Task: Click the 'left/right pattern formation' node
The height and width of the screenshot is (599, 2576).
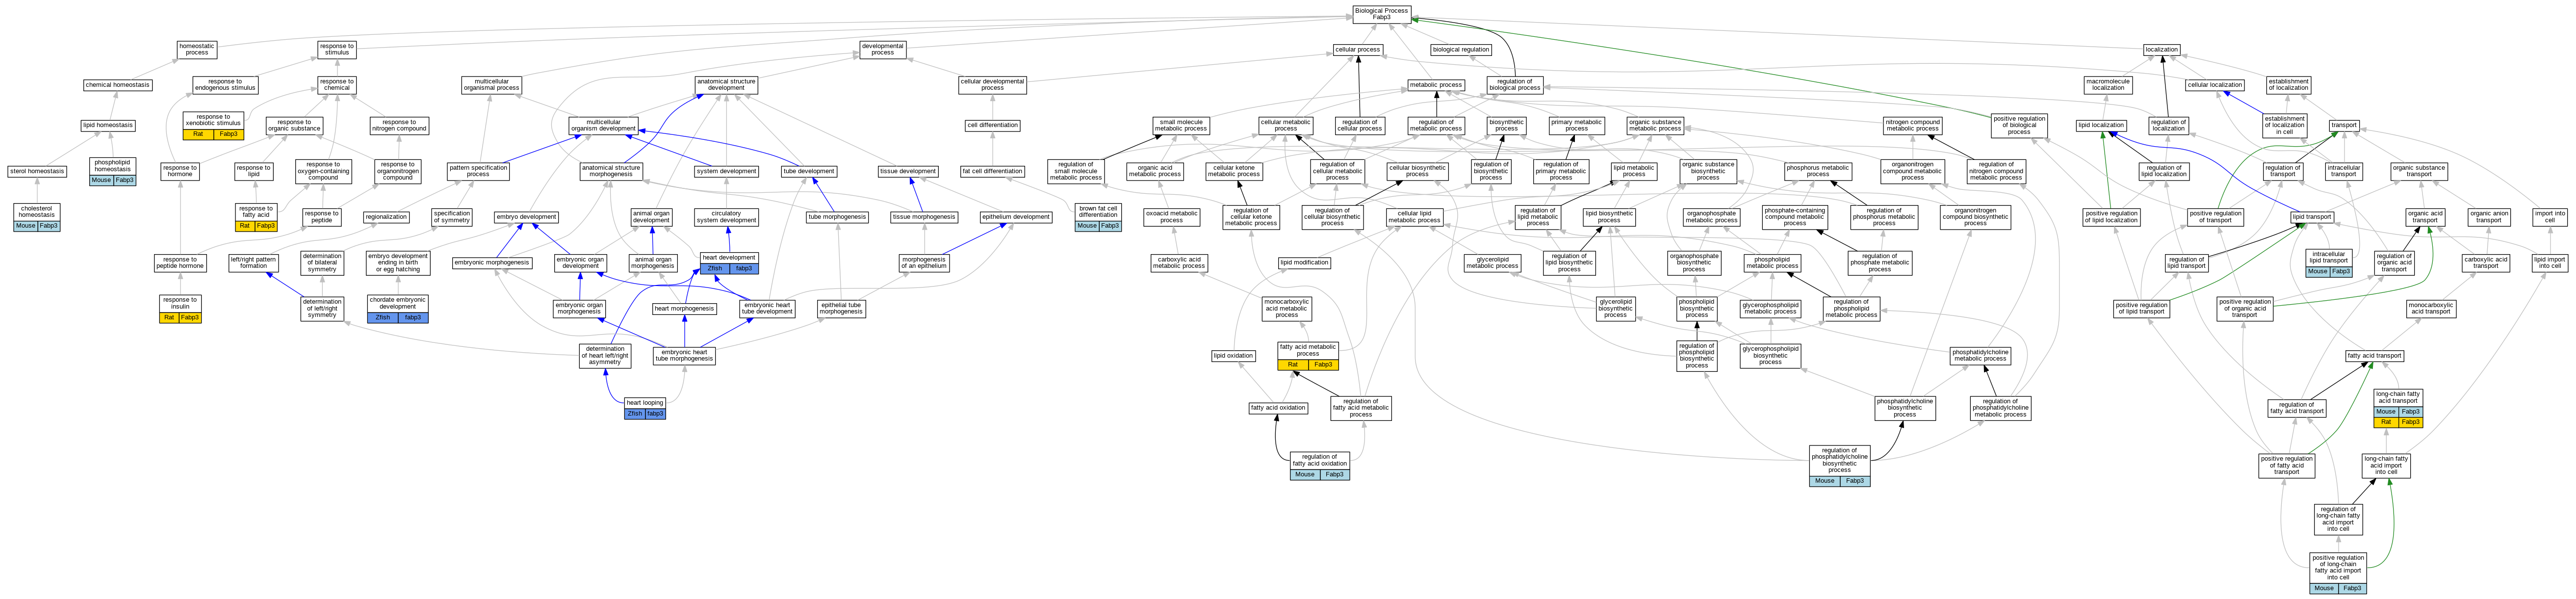Action: [253, 263]
